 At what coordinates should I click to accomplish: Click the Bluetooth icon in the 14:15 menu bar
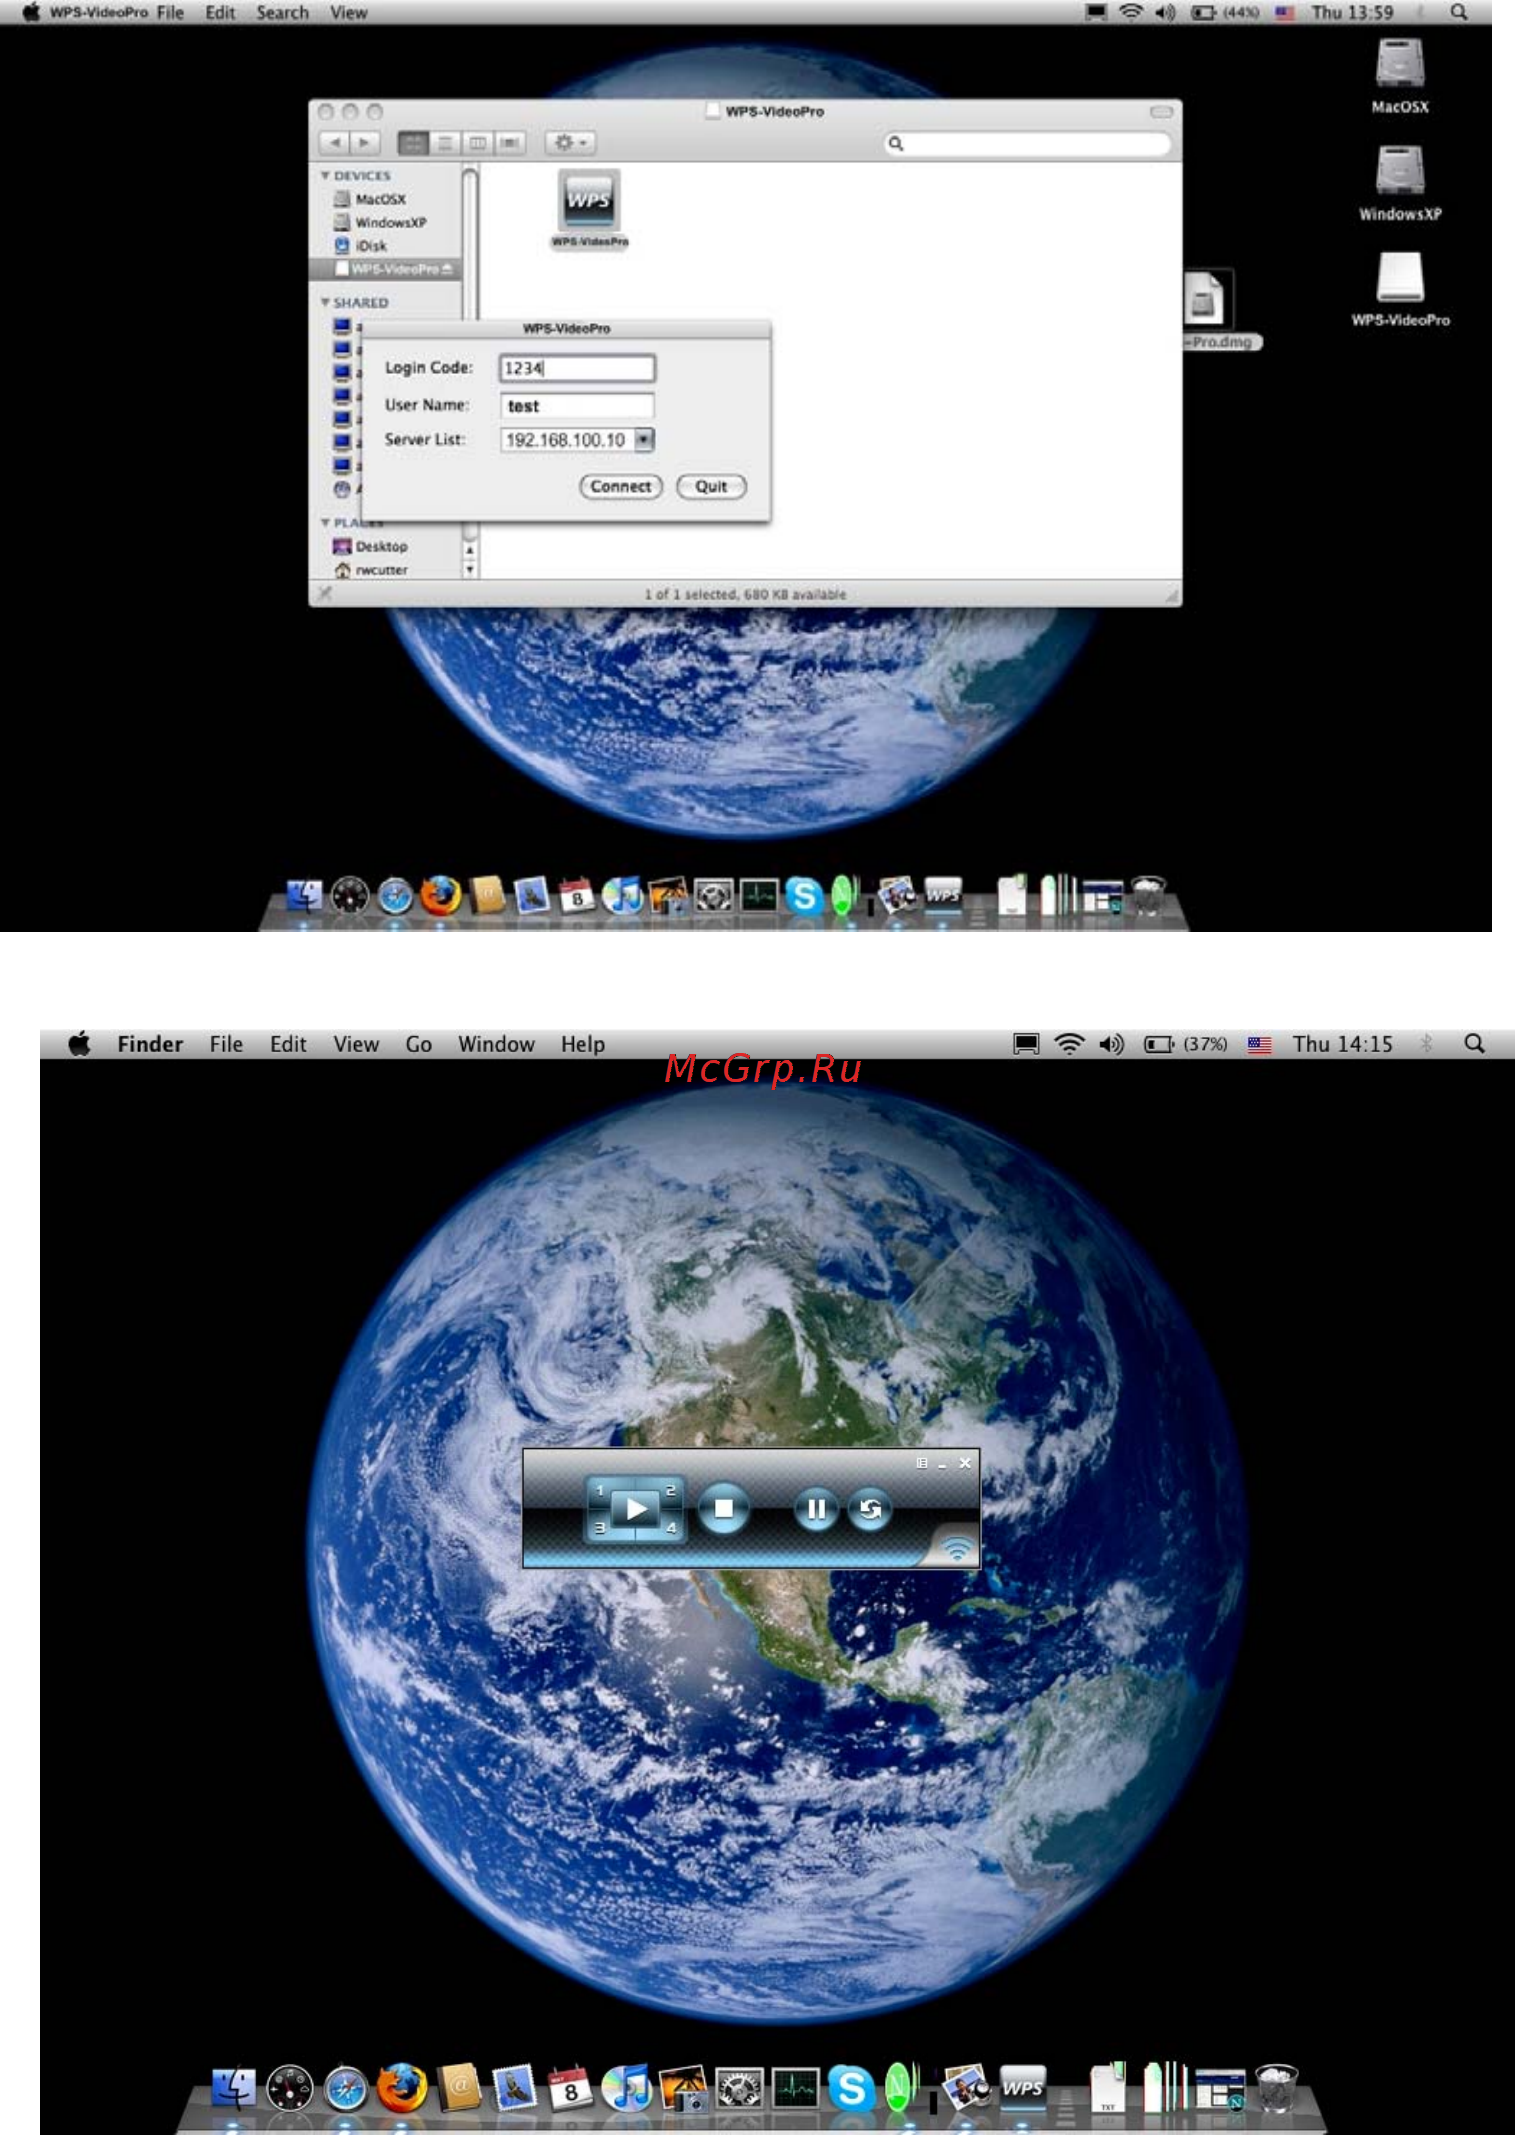1427,1044
